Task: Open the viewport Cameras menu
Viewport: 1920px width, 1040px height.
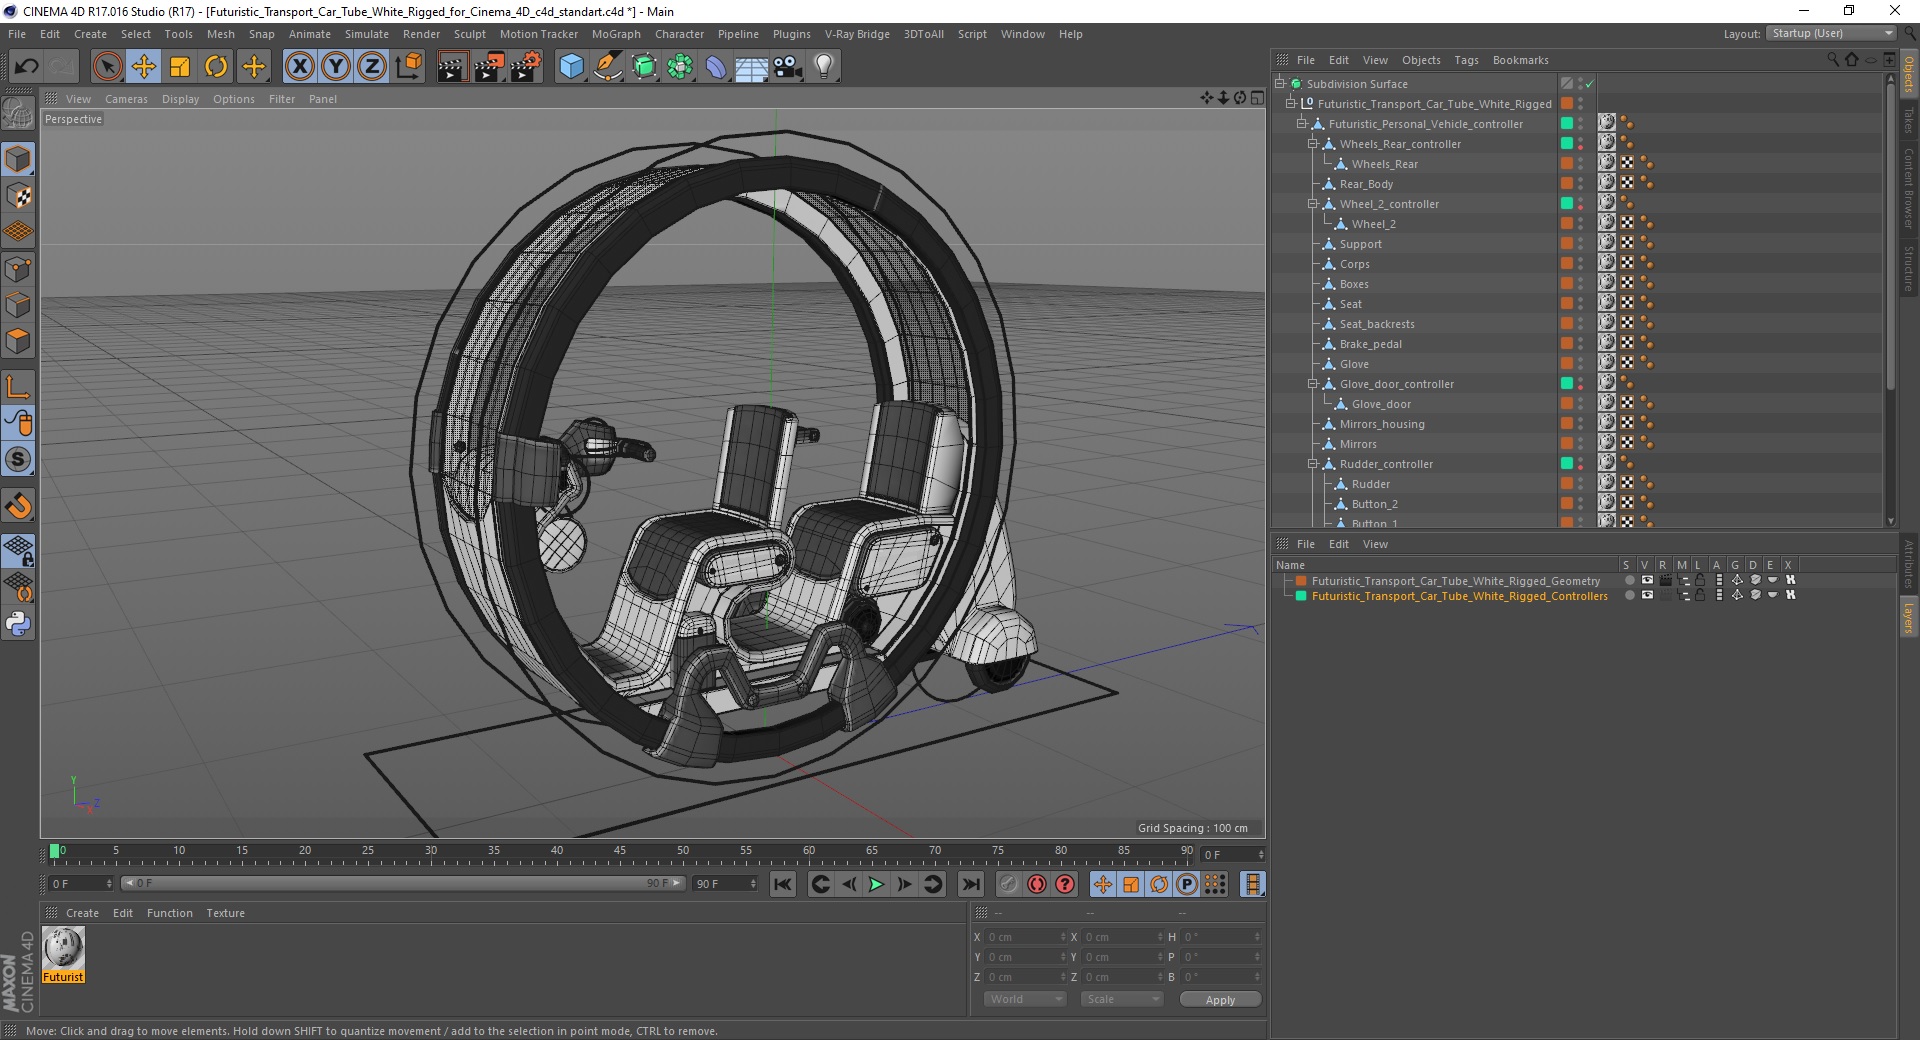Action: click(126, 99)
